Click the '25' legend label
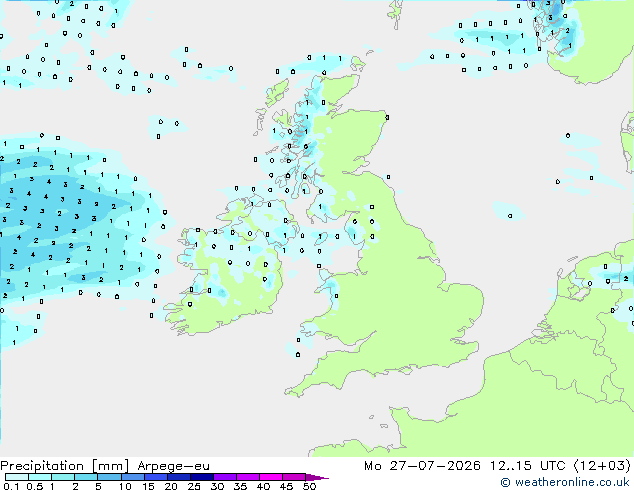 194,486
